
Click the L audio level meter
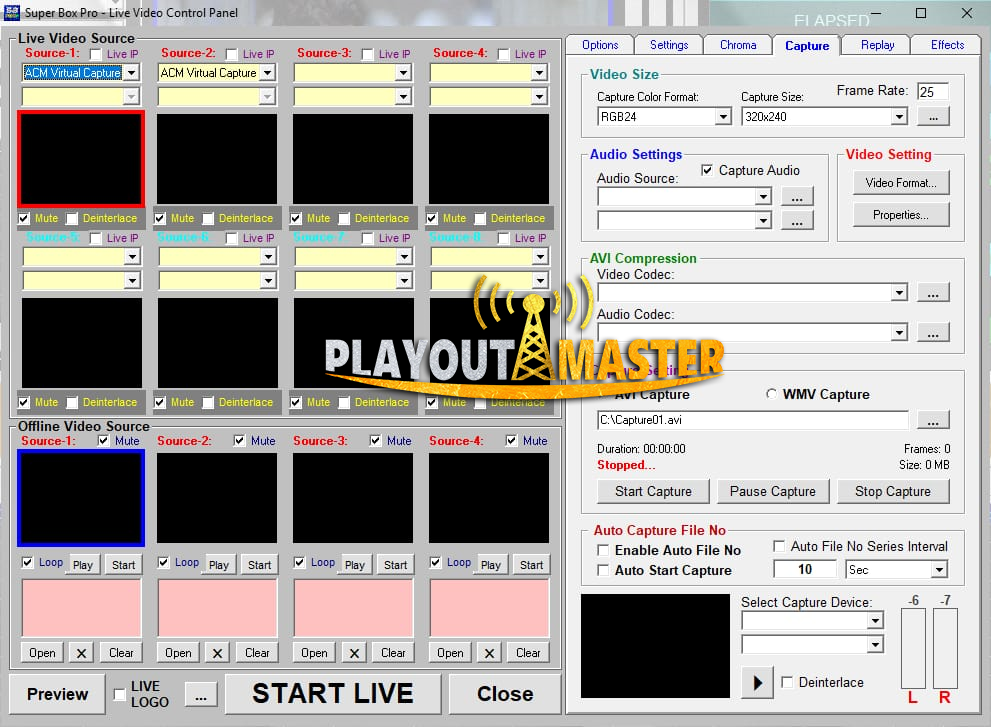coord(913,650)
